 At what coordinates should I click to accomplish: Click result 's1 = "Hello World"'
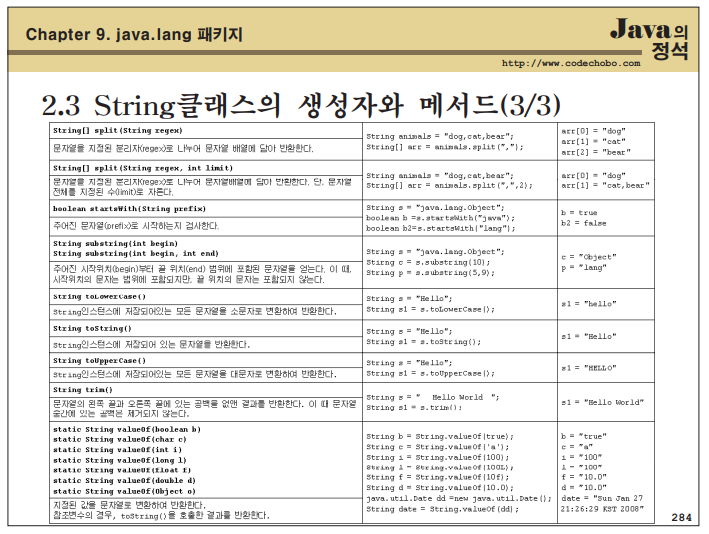[x=602, y=402]
